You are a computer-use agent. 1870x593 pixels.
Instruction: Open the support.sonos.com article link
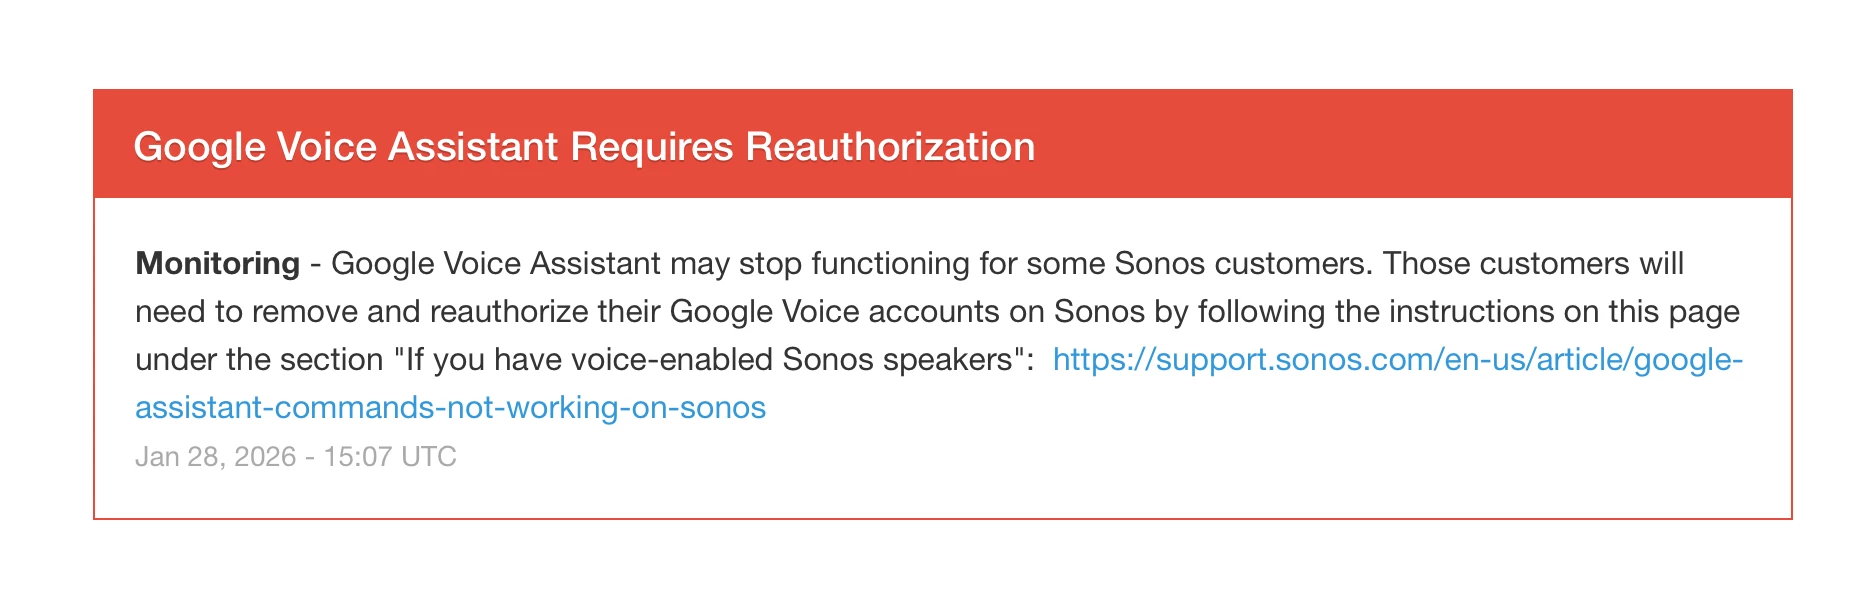point(1396,360)
